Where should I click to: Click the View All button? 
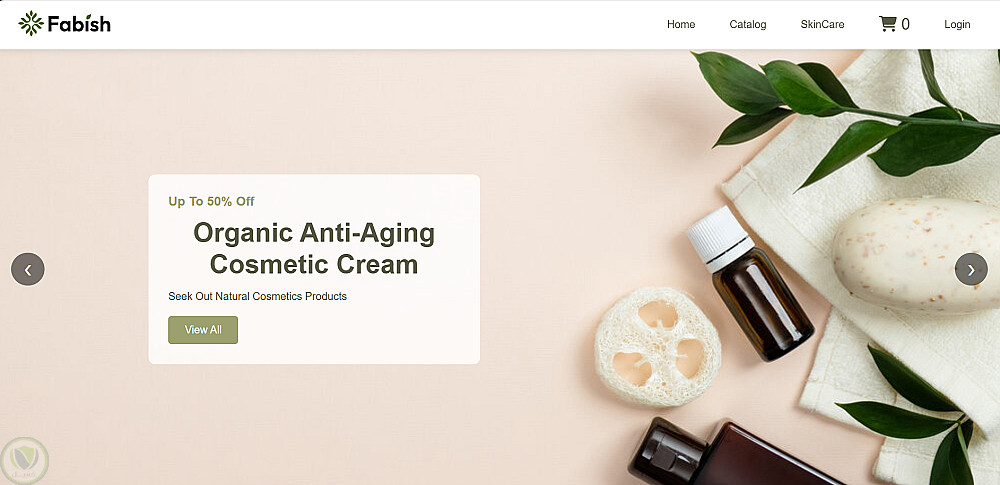click(203, 330)
